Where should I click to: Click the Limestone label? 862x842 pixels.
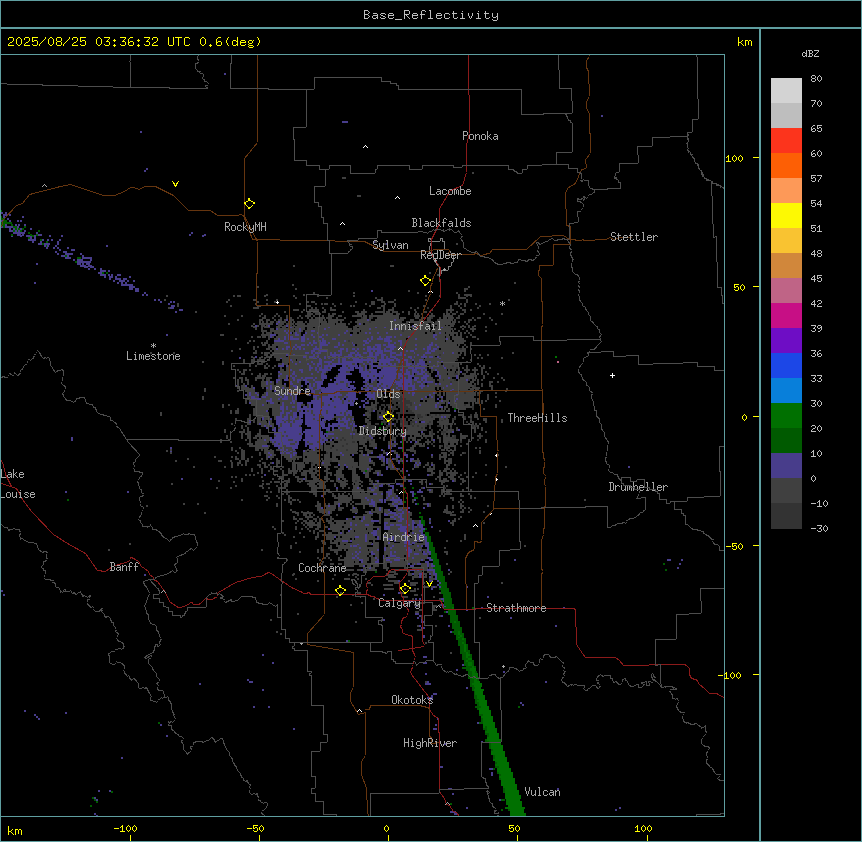pos(153,356)
